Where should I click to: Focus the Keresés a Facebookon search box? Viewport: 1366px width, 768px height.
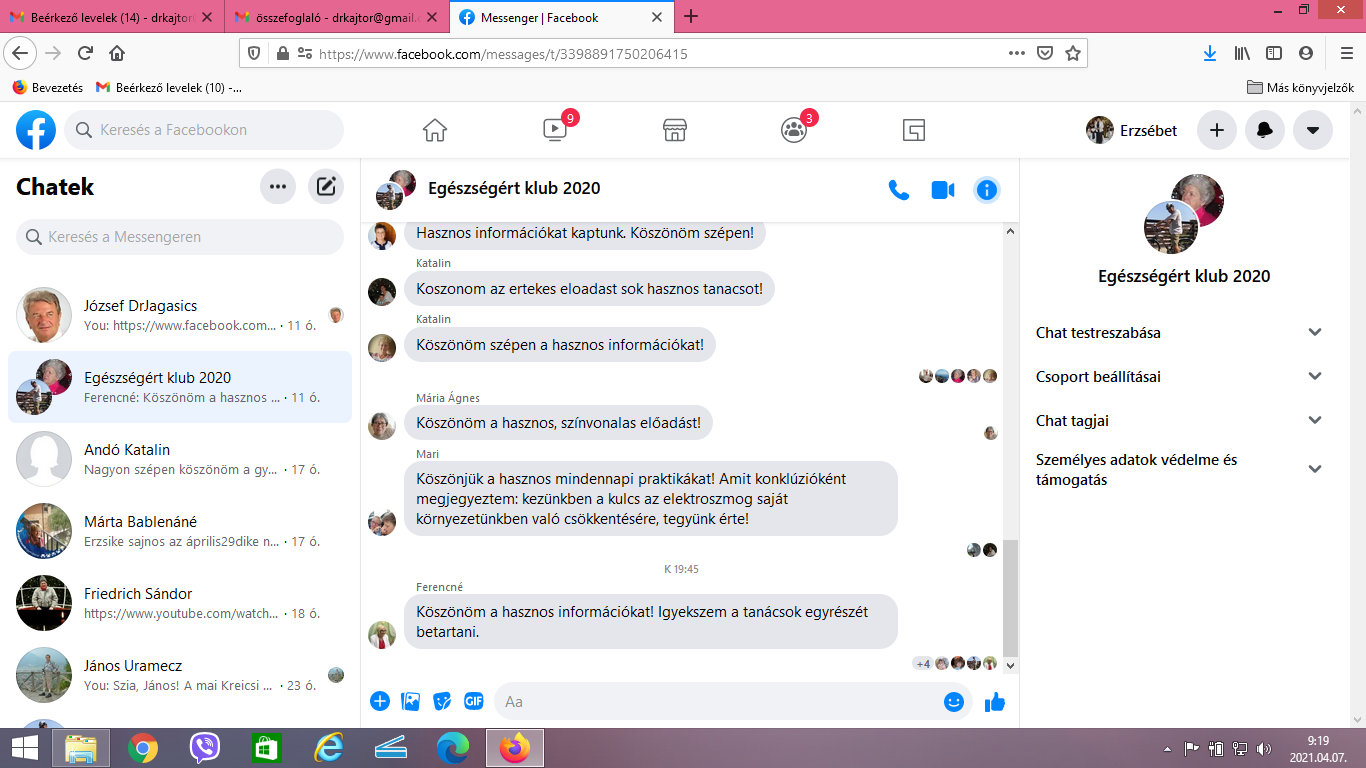click(x=204, y=130)
